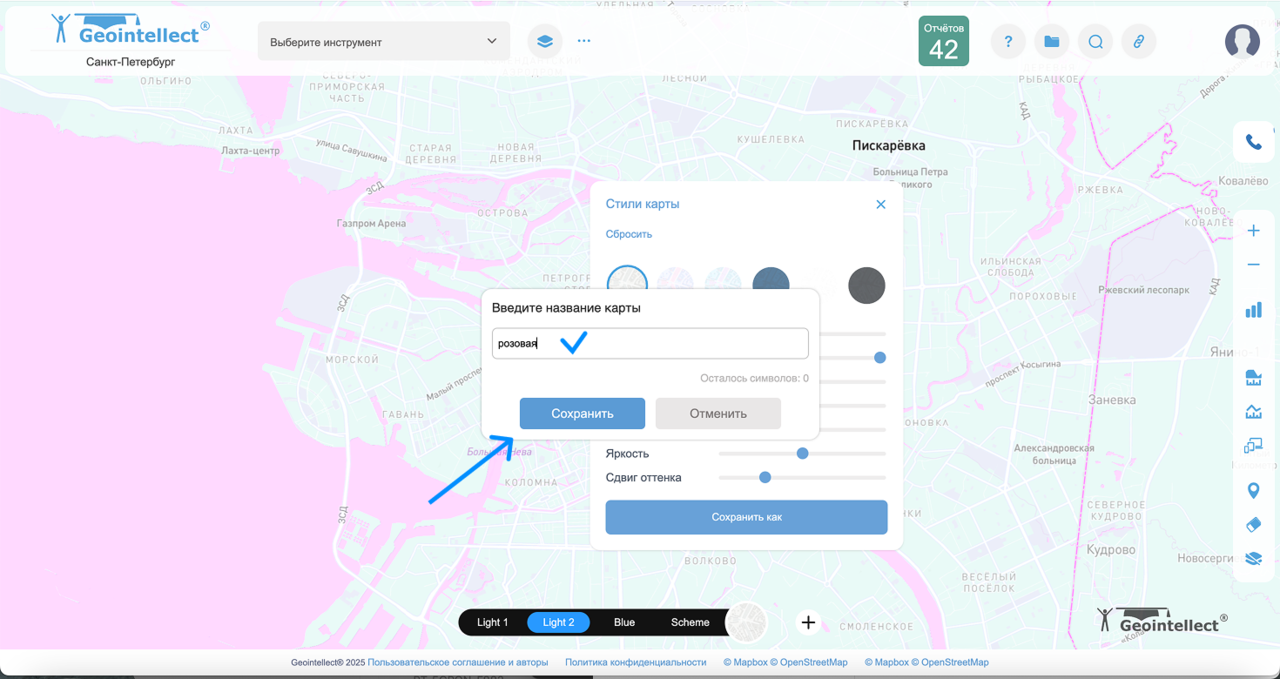Viewport: 1280px width, 679px height.
Task: Click the question mark help icon
Action: (1008, 42)
